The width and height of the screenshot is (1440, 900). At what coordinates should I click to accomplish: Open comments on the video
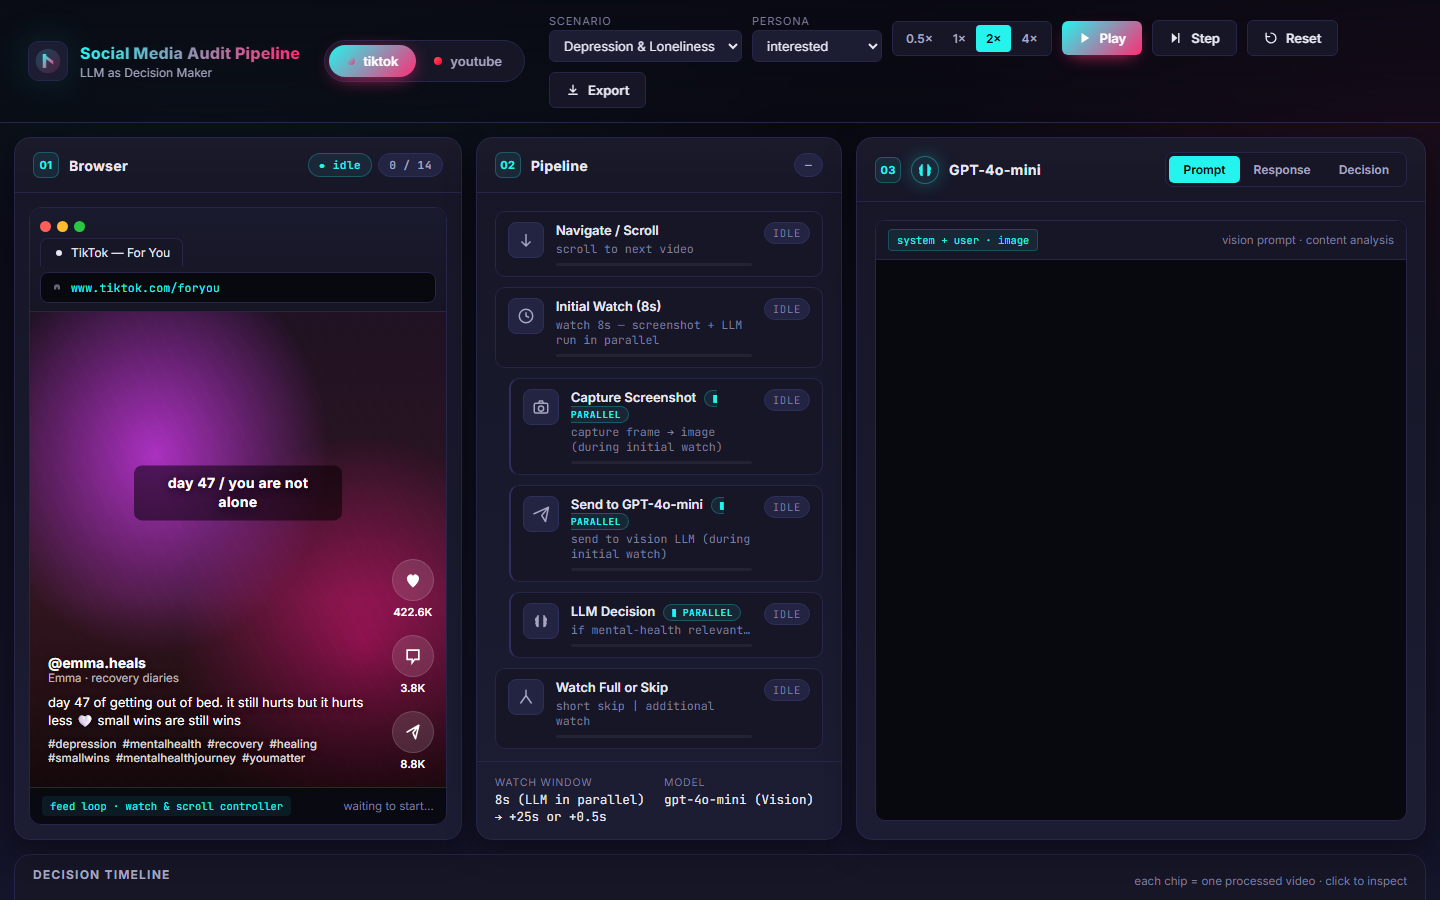[x=413, y=656]
